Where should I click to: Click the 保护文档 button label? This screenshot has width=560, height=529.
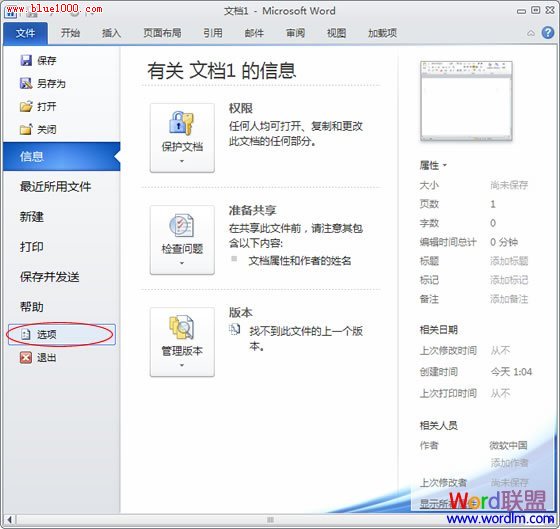(182, 146)
